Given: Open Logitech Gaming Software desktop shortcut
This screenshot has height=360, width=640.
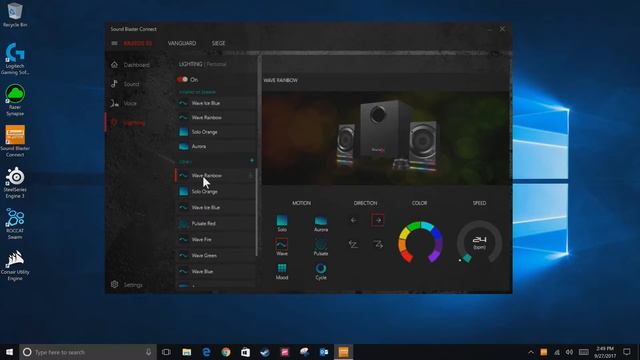Looking at the screenshot, I should point(15,59).
